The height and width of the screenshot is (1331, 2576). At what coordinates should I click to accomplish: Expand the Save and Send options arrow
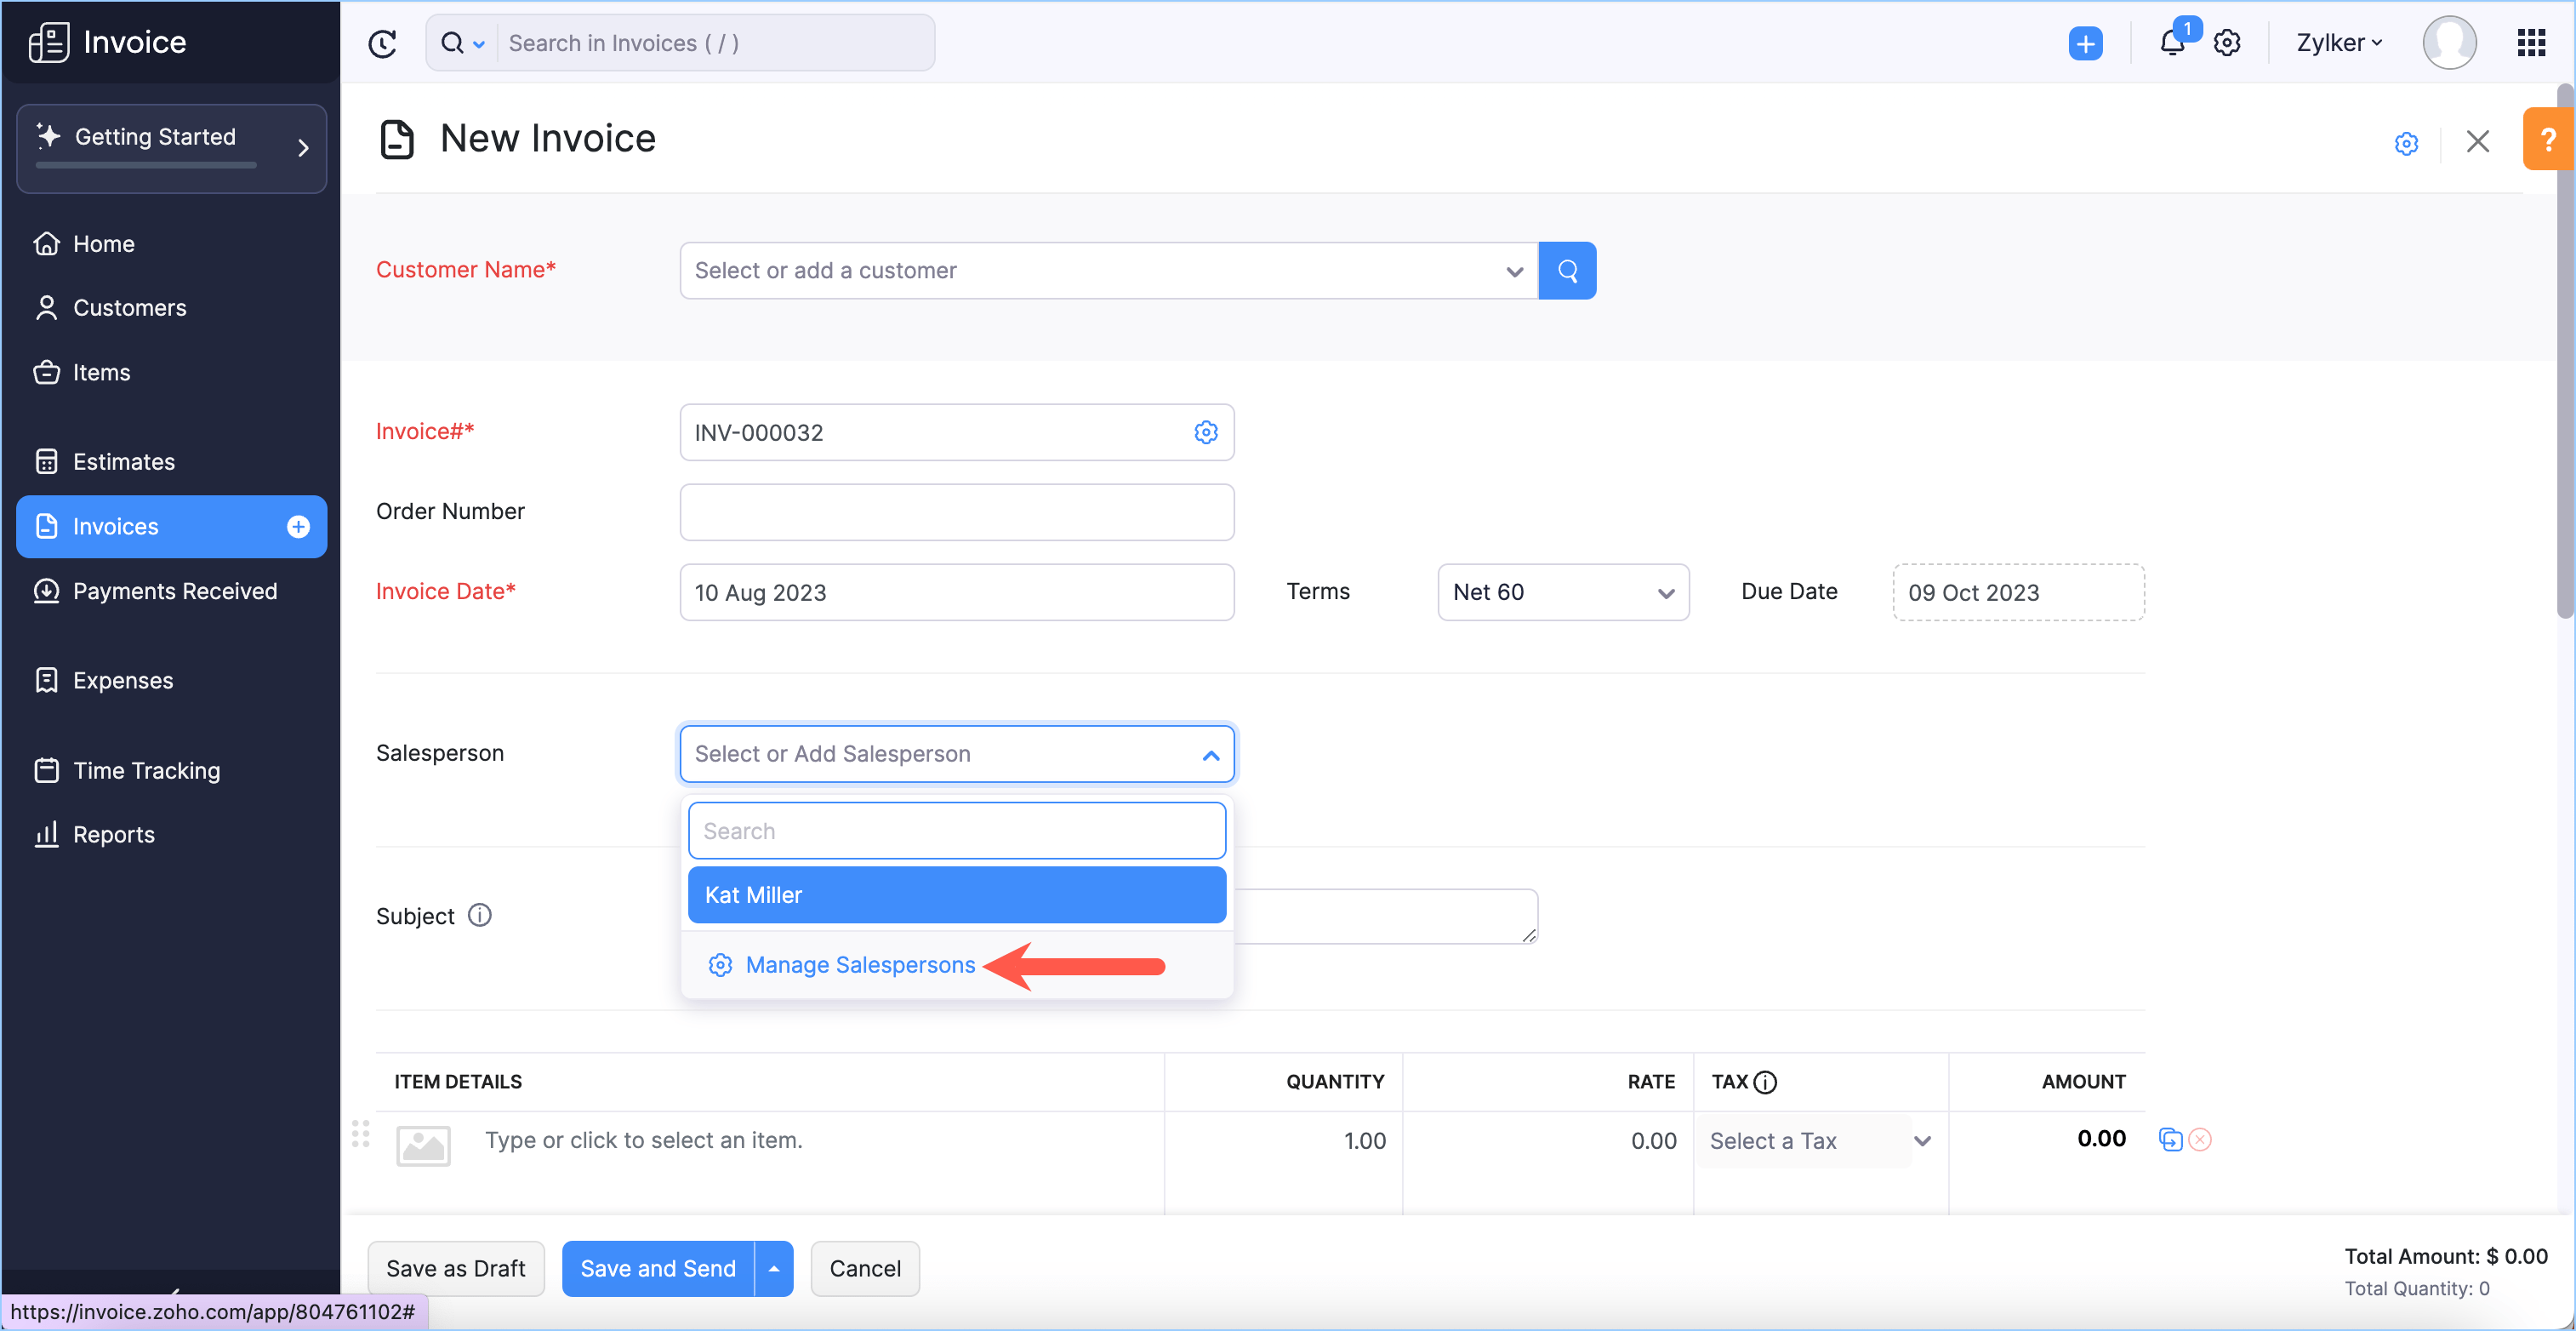click(774, 1269)
